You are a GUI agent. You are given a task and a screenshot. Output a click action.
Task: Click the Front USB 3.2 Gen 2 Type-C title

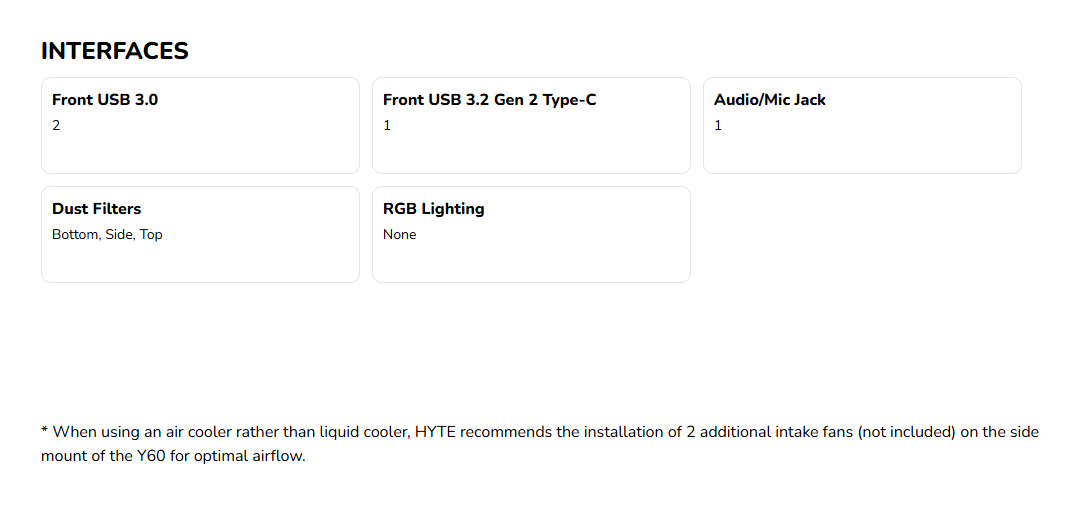click(x=489, y=100)
